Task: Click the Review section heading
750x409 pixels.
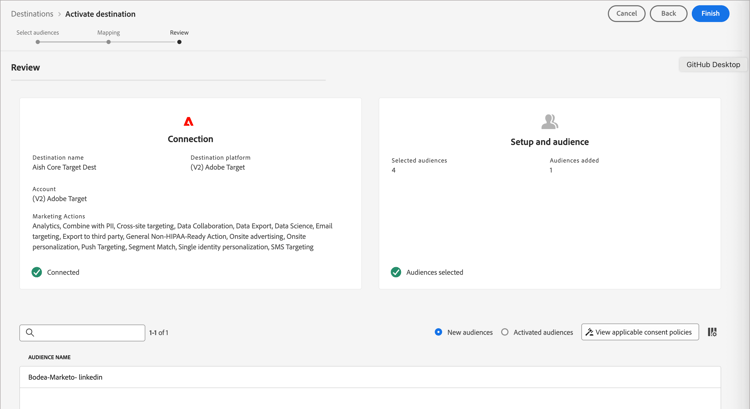Action: [25, 67]
